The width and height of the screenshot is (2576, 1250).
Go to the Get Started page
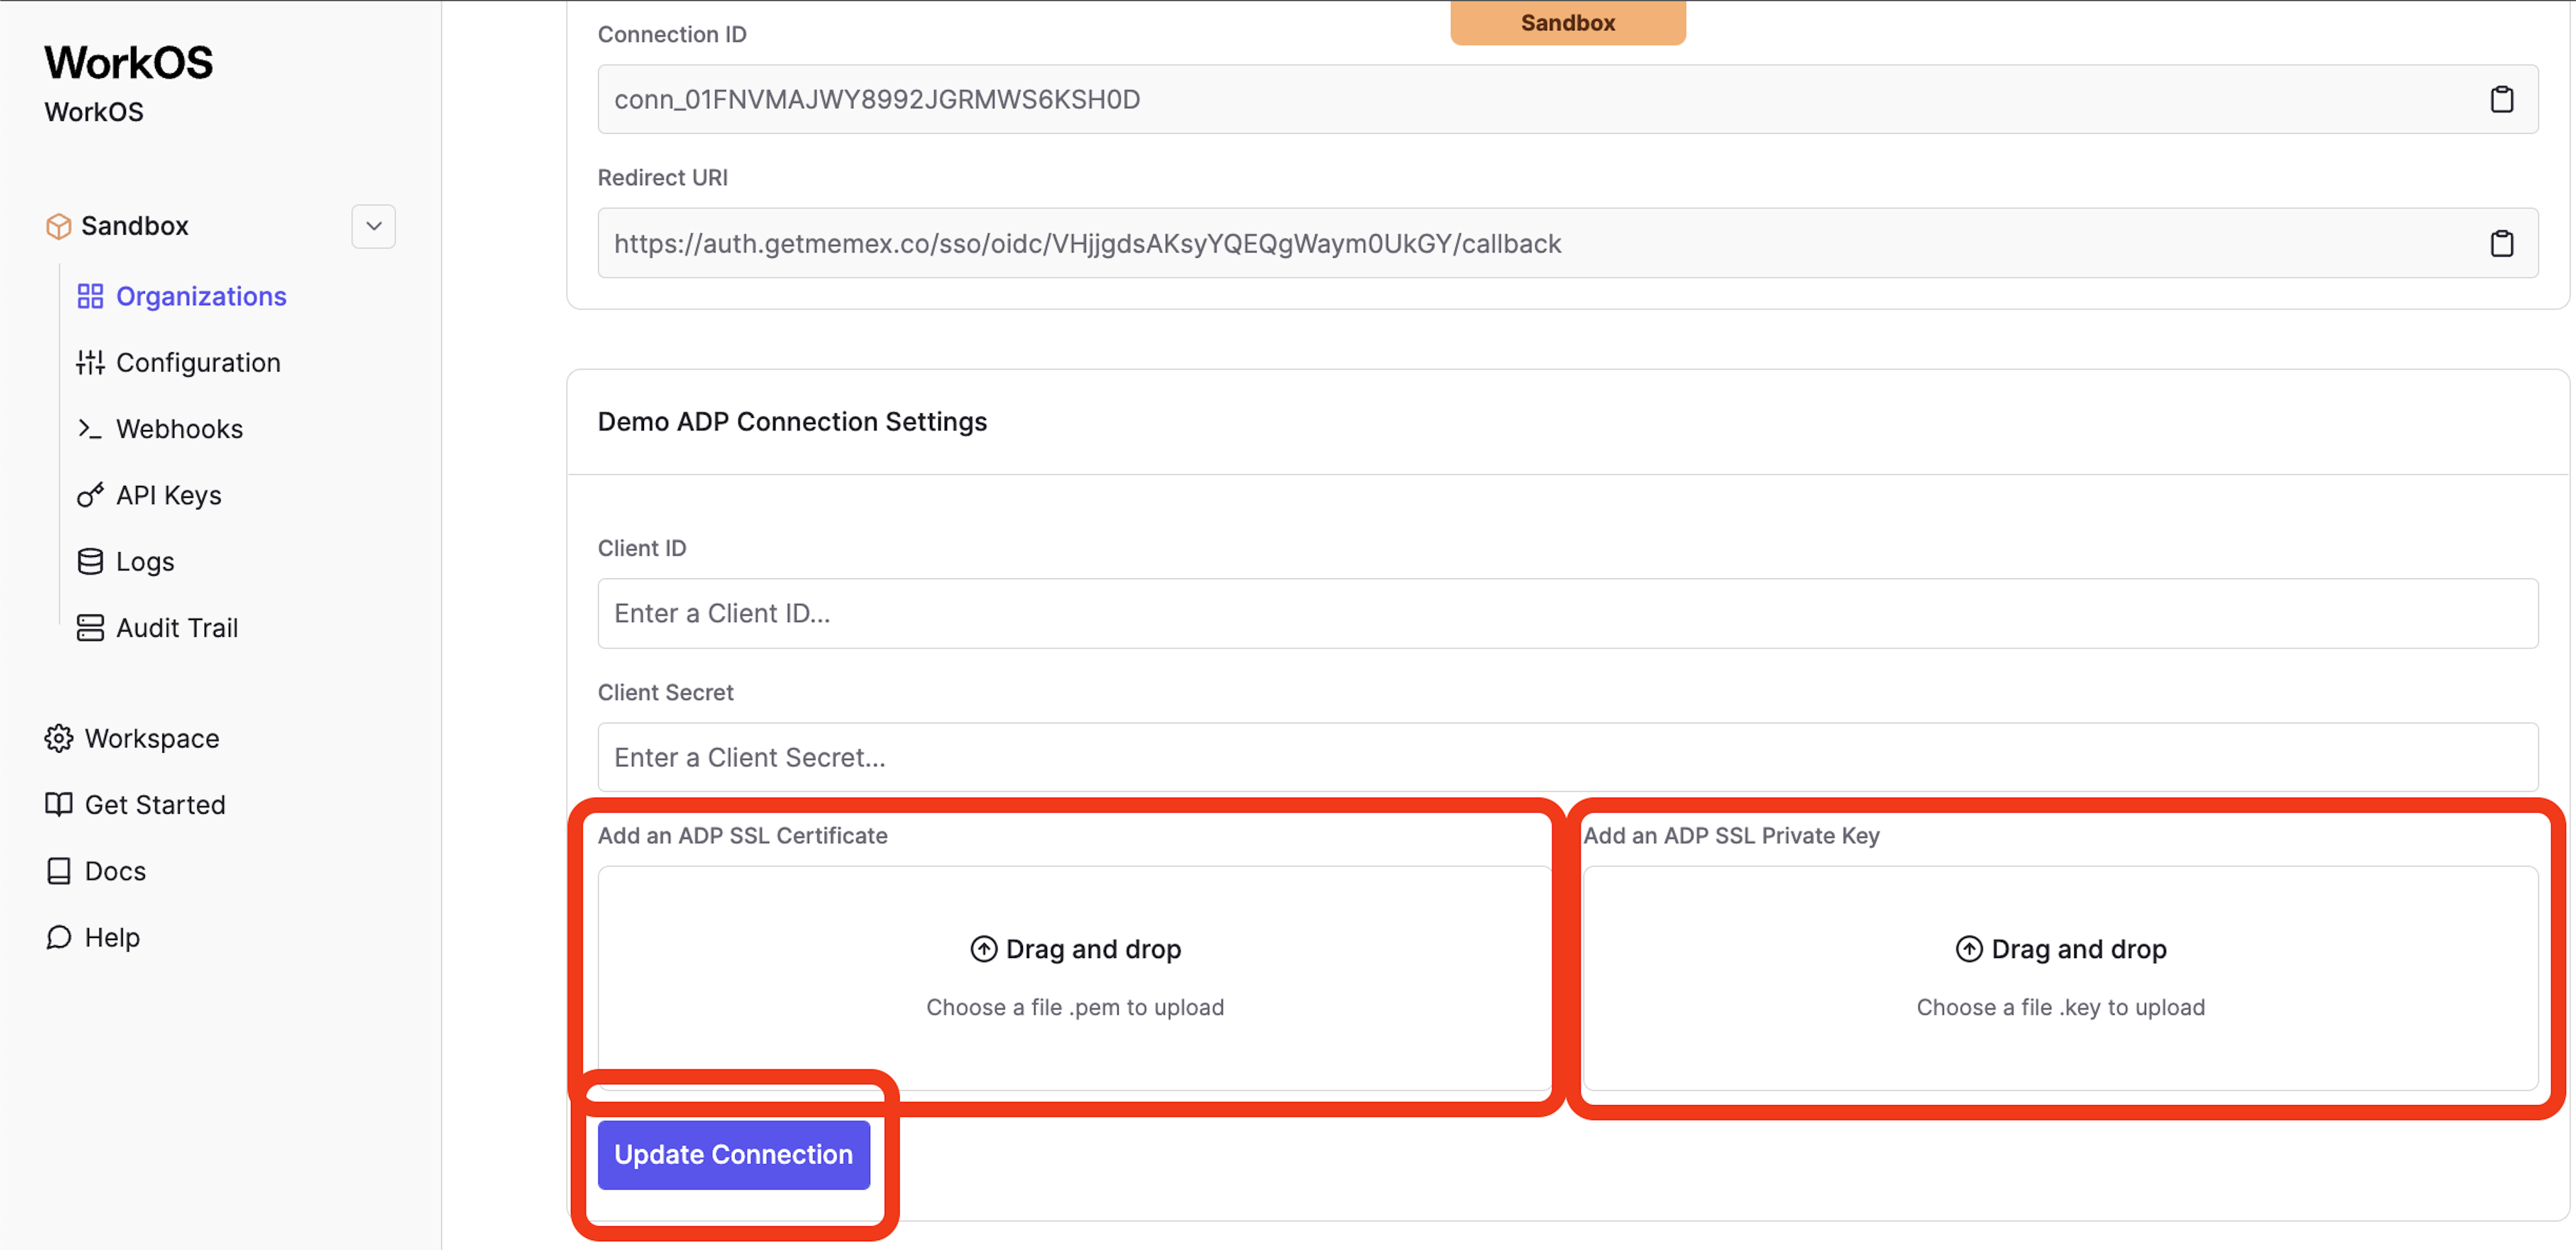155,804
